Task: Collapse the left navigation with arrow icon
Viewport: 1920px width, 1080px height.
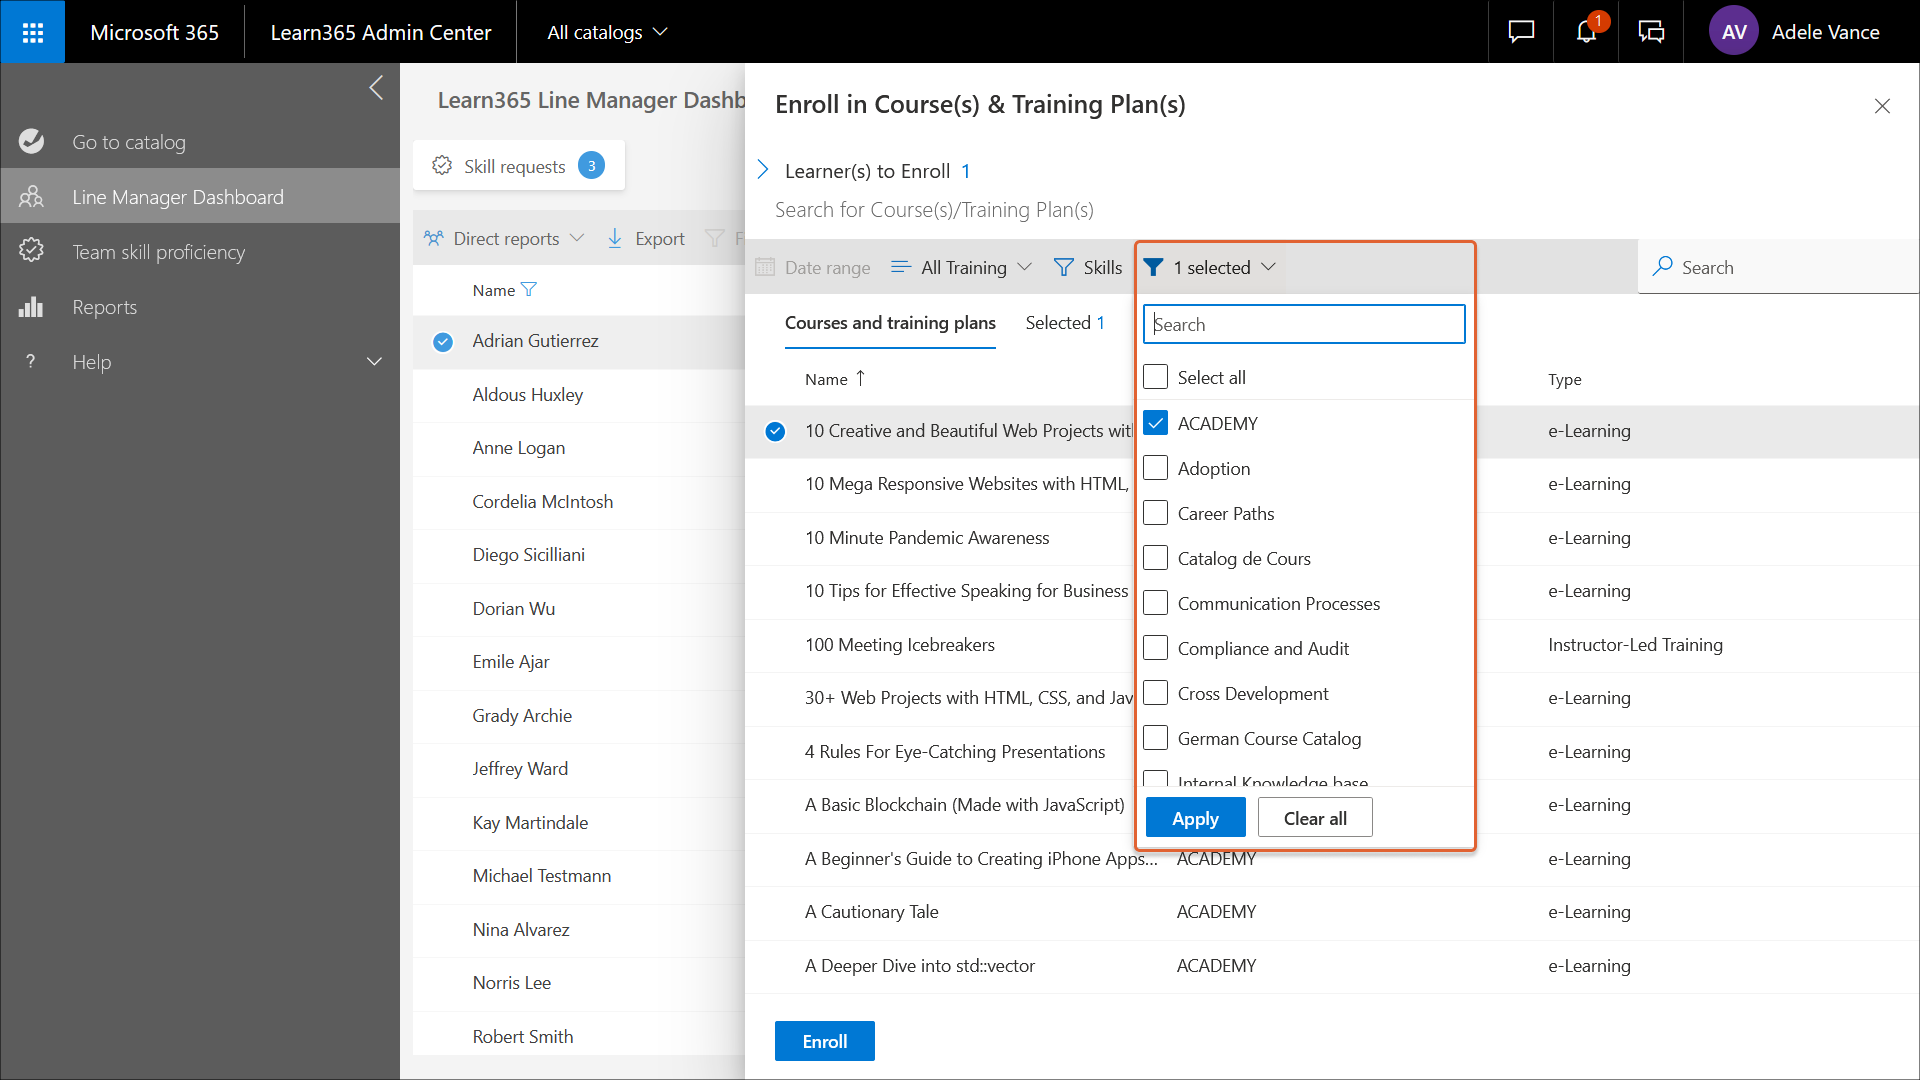Action: tap(376, 88)
